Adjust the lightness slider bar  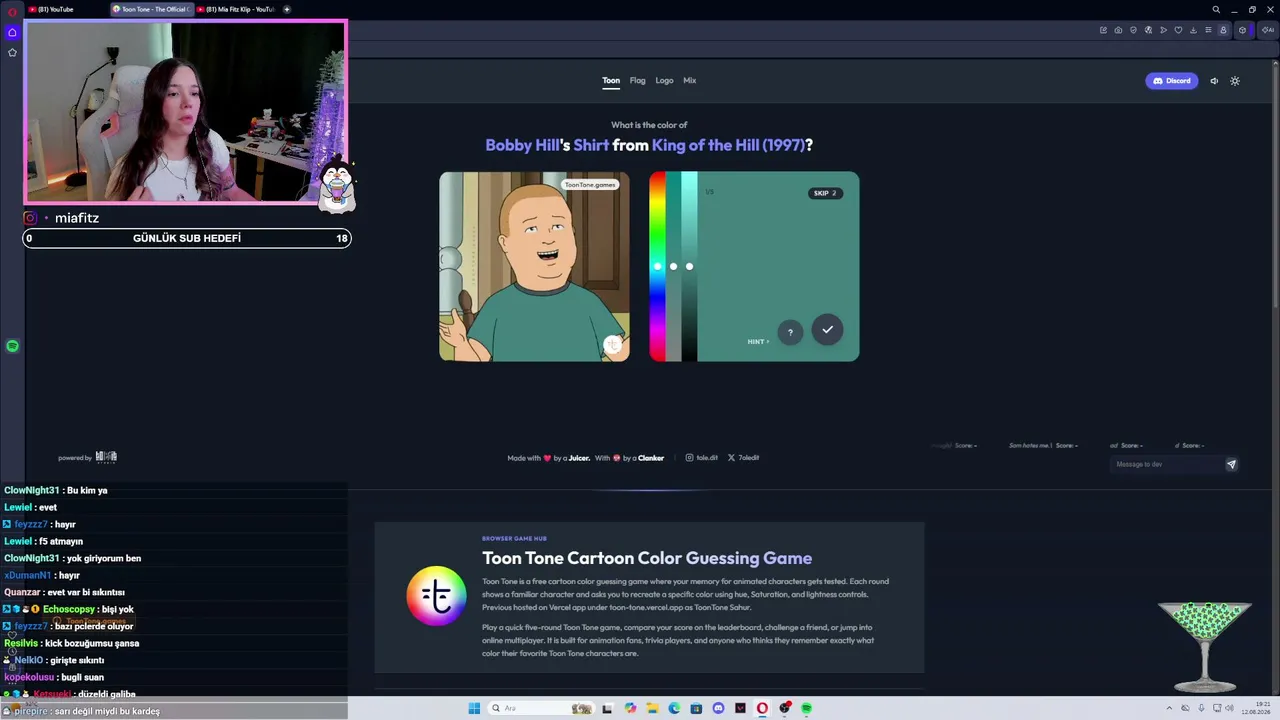[x=689, y=266]
